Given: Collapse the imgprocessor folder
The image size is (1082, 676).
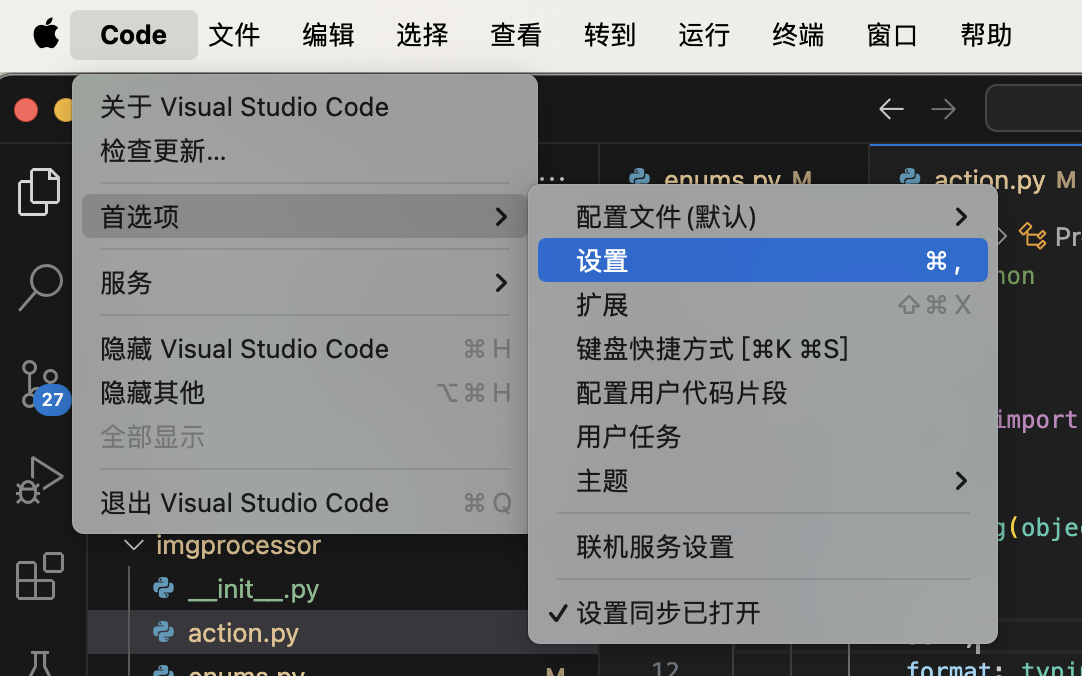Looking at the screenshot, I should (x=133, y=545).
